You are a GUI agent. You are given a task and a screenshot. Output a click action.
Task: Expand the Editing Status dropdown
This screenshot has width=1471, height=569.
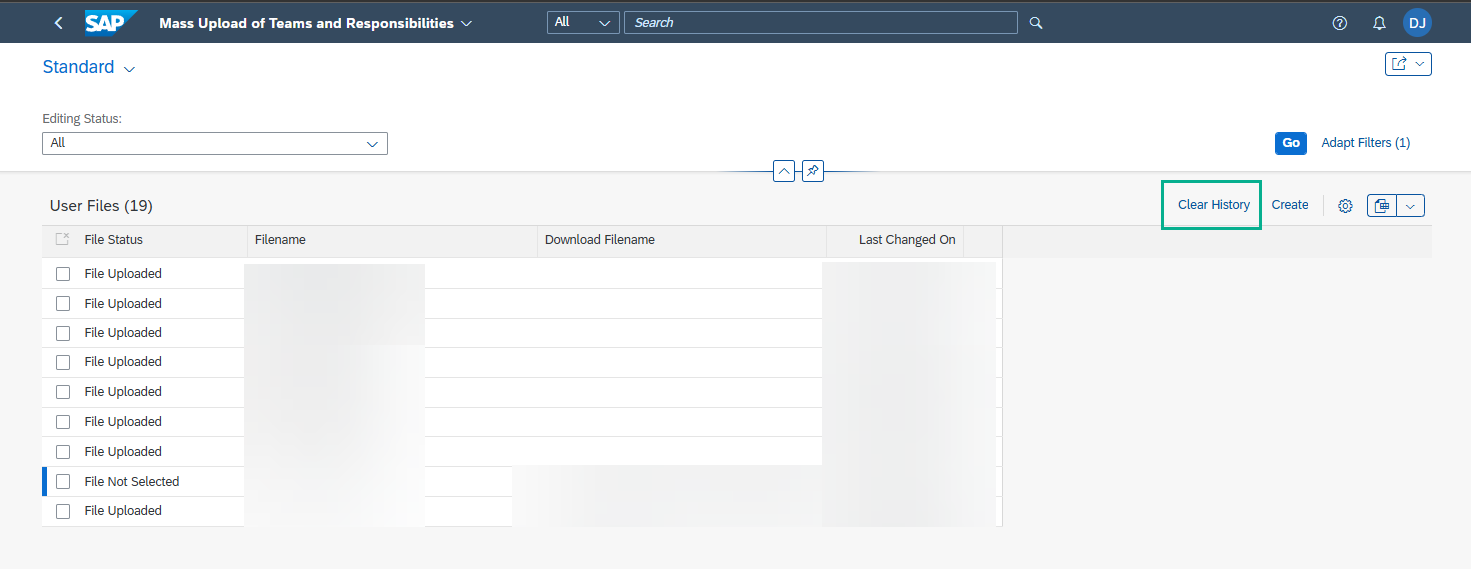[x=372, y=144]
